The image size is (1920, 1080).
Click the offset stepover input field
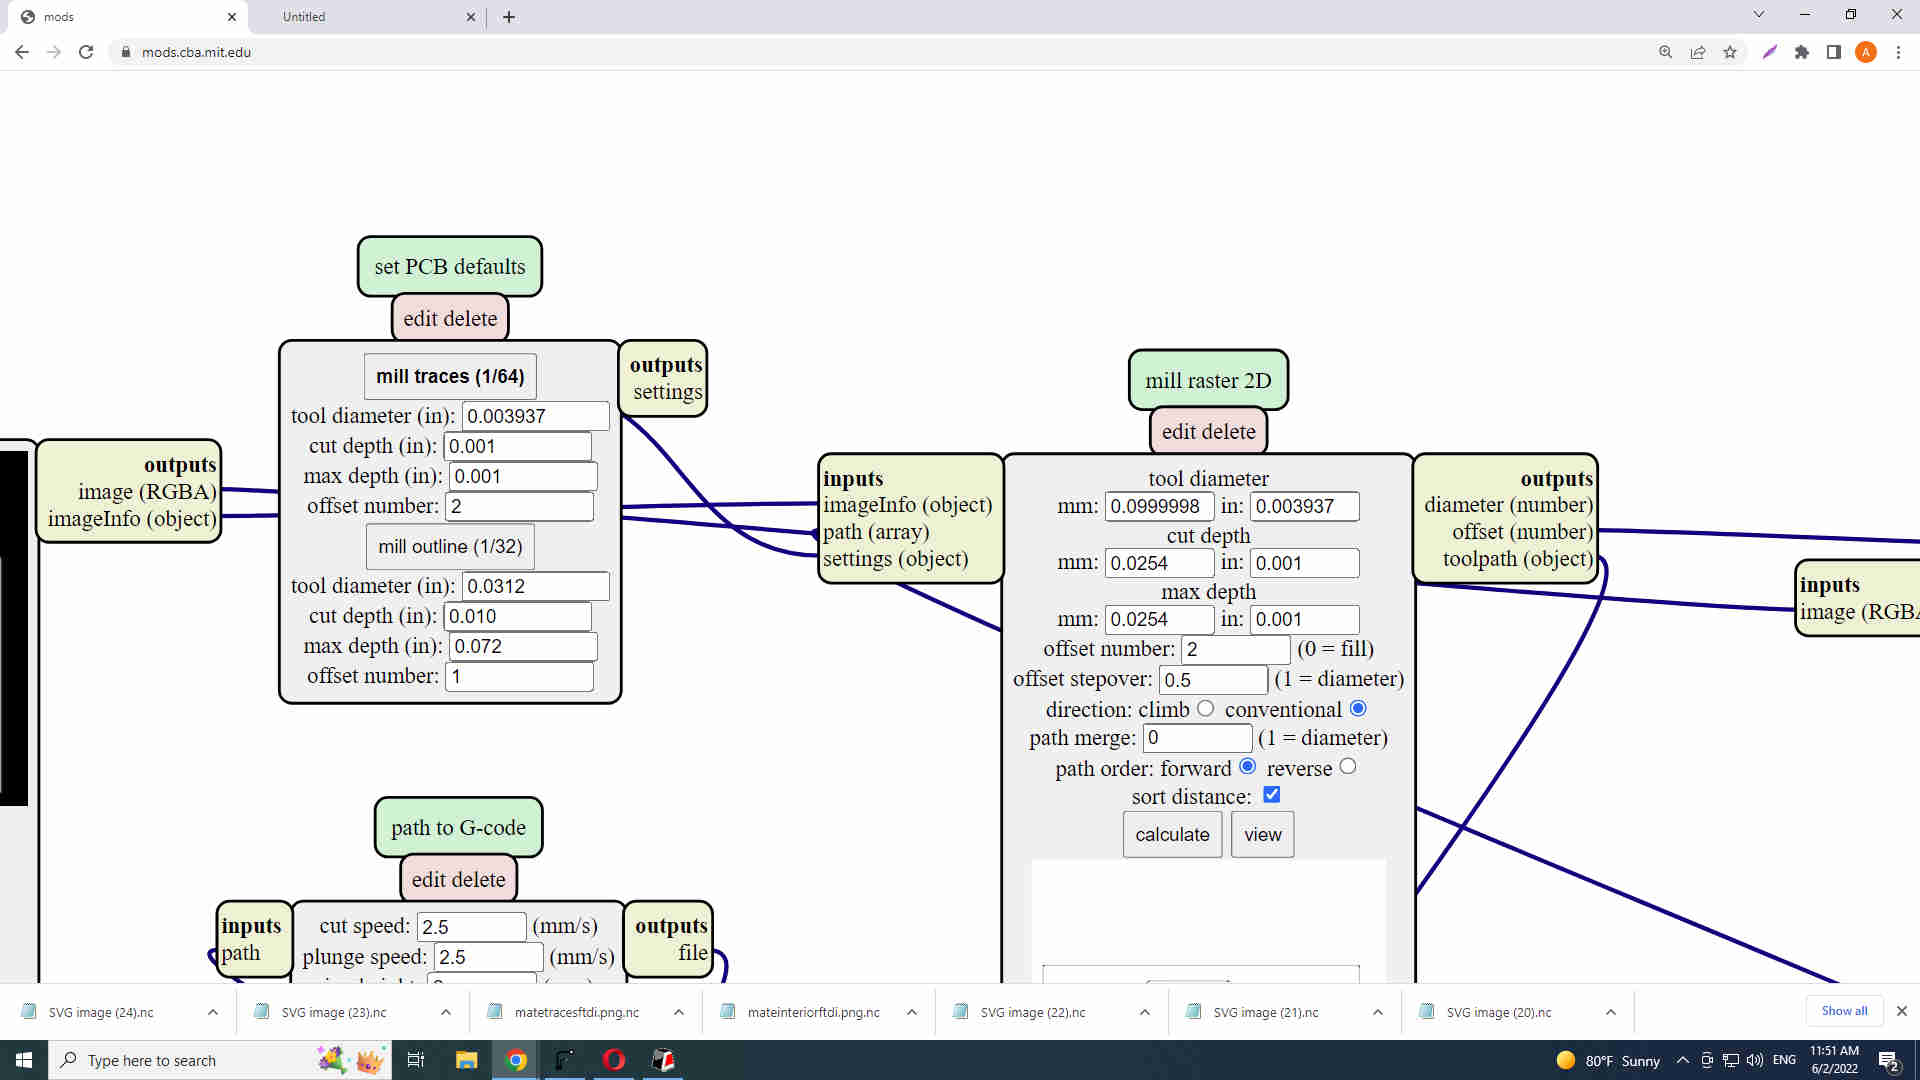click(x=1213, y=680)
